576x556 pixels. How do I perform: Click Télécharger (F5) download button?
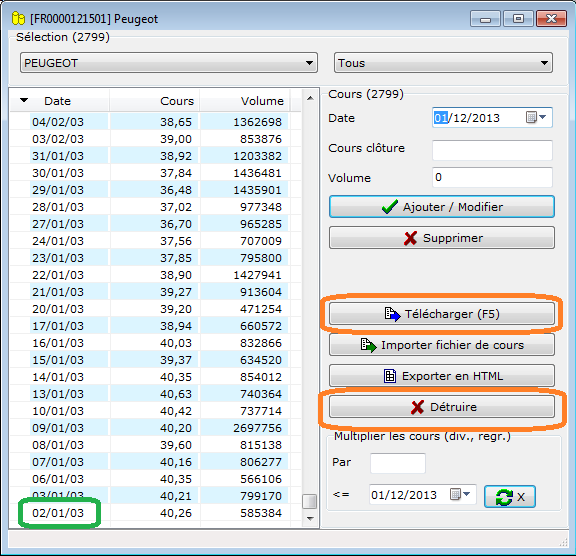[x=442, y=314]
